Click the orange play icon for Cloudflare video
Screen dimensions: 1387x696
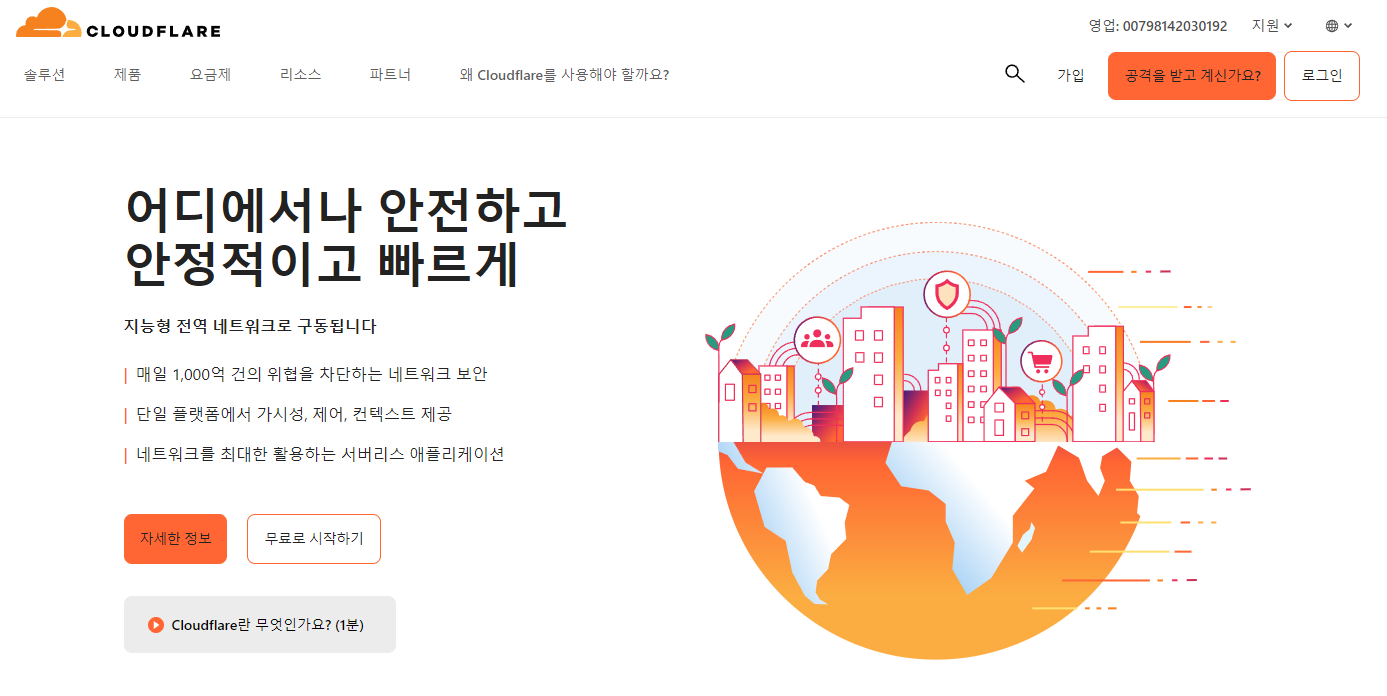(156, 625)
